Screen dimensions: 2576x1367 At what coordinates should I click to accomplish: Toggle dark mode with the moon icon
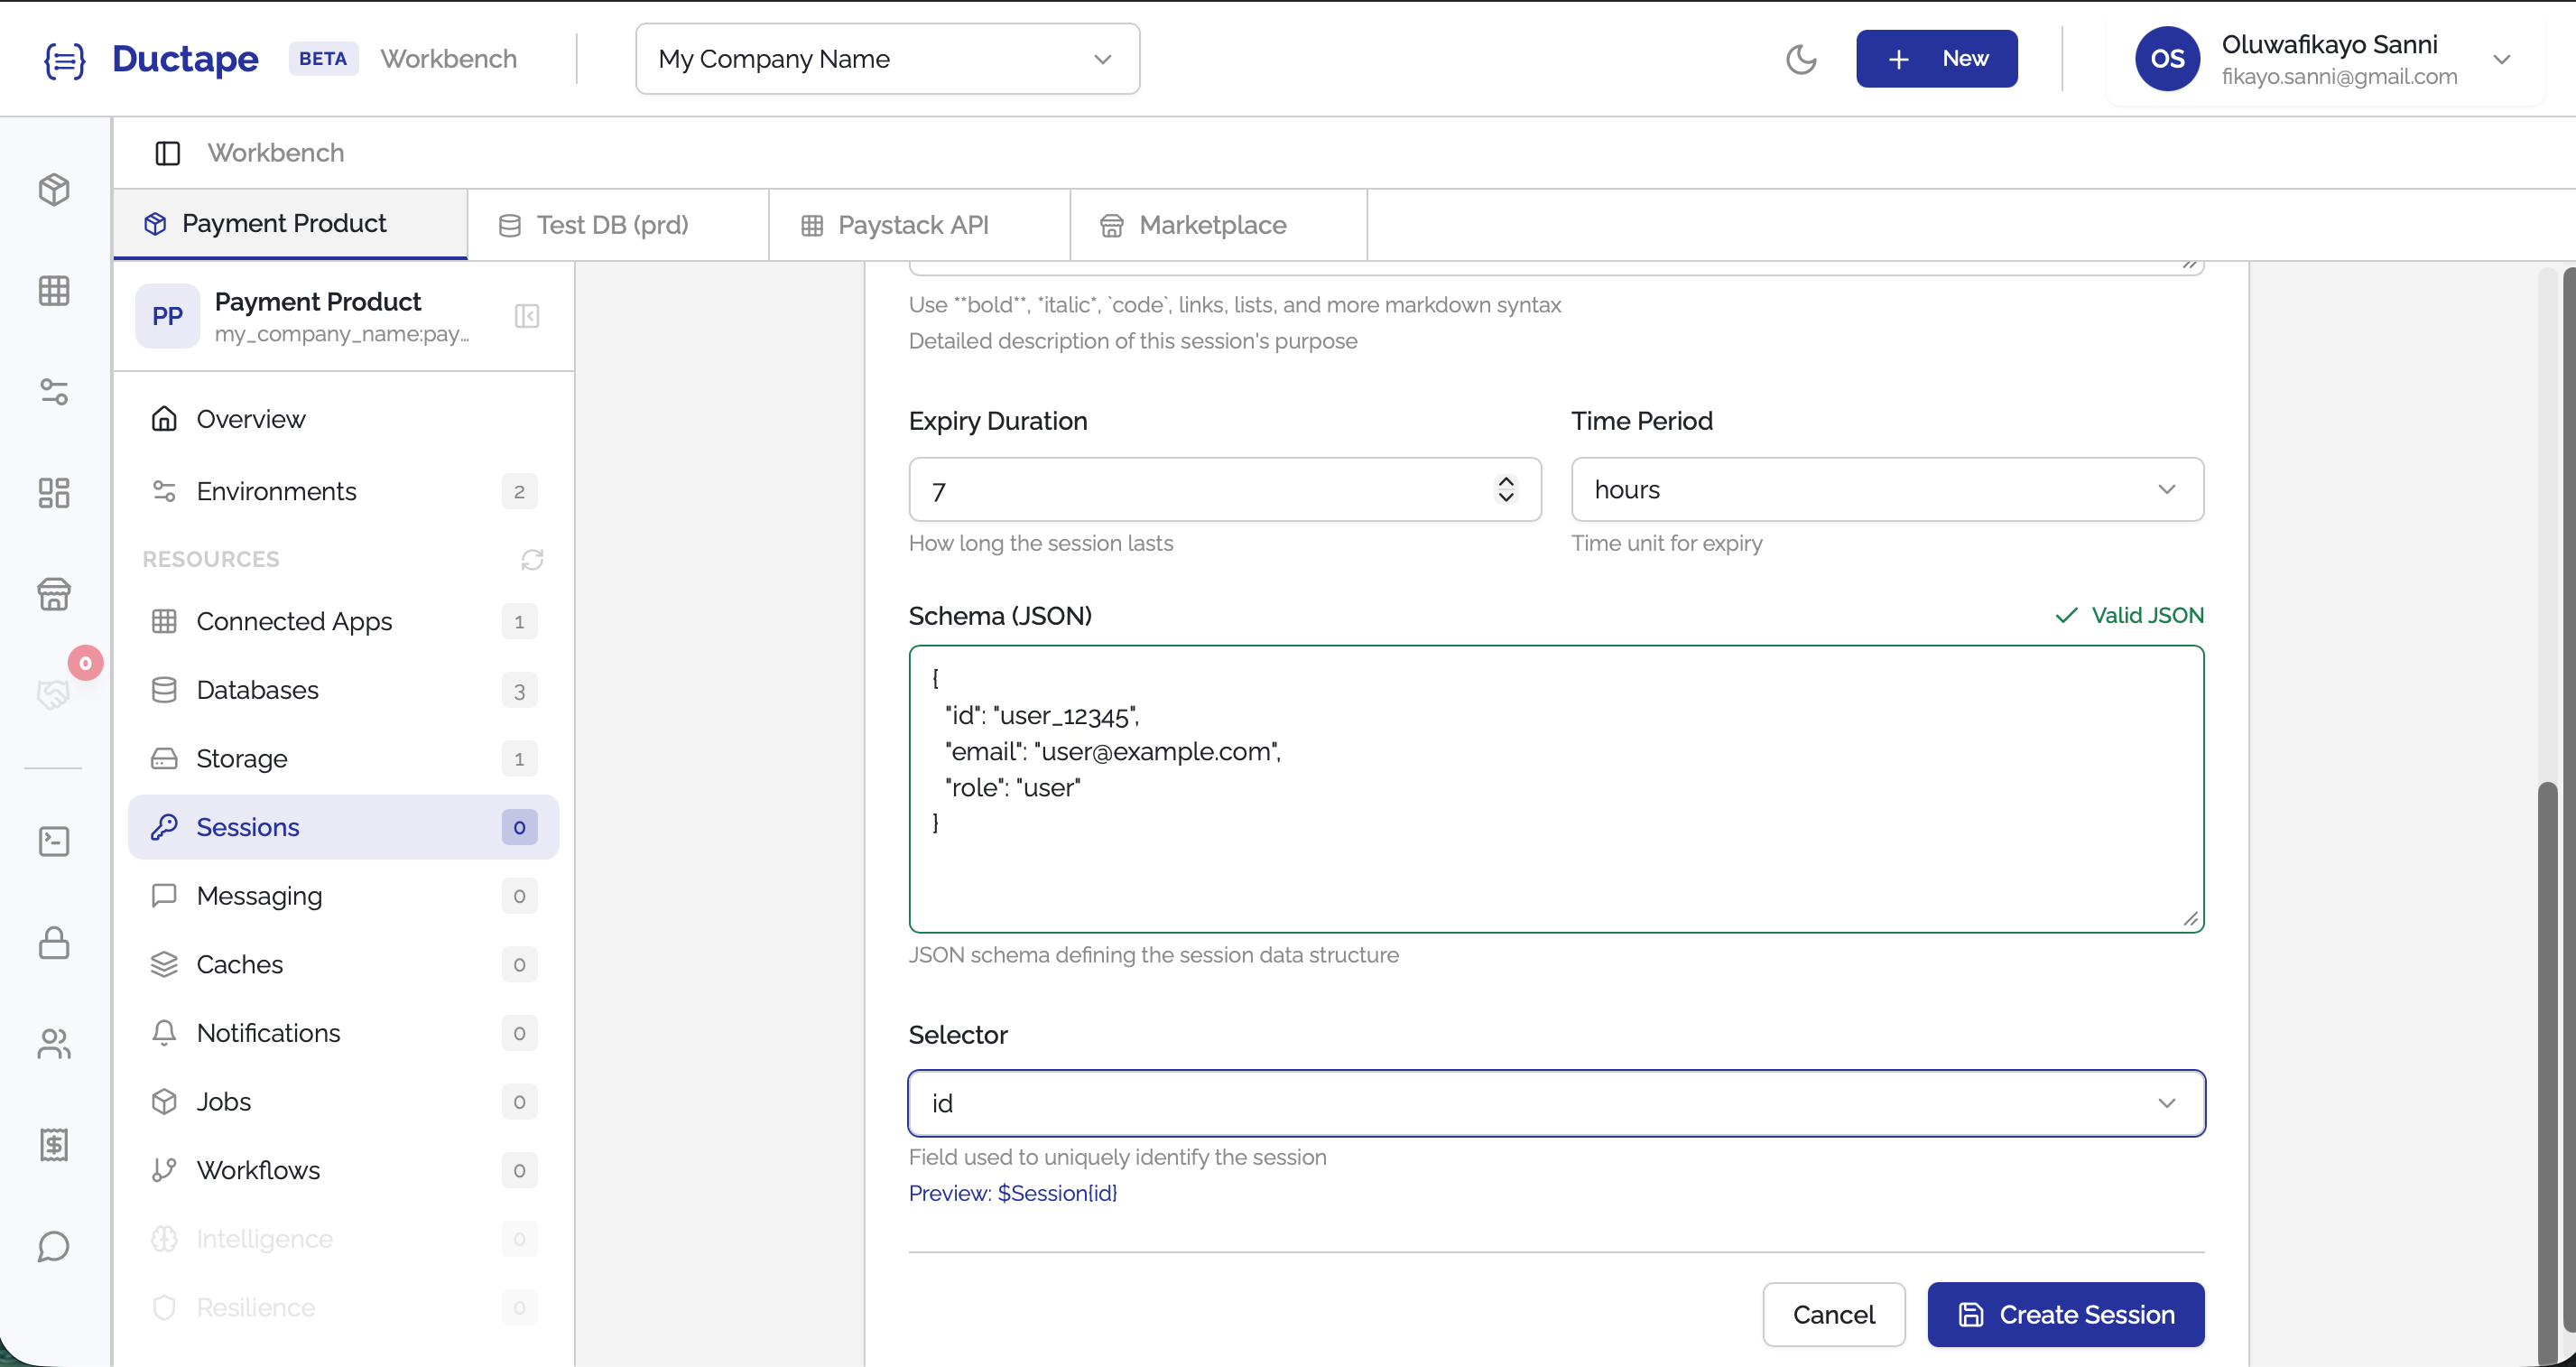click(1802, 58)
